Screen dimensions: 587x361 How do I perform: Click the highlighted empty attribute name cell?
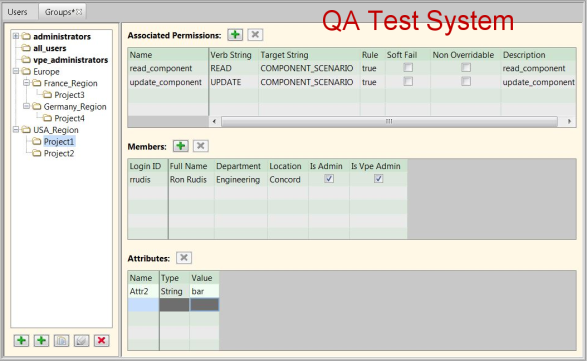pyautogui.click(x=143, y=305)
